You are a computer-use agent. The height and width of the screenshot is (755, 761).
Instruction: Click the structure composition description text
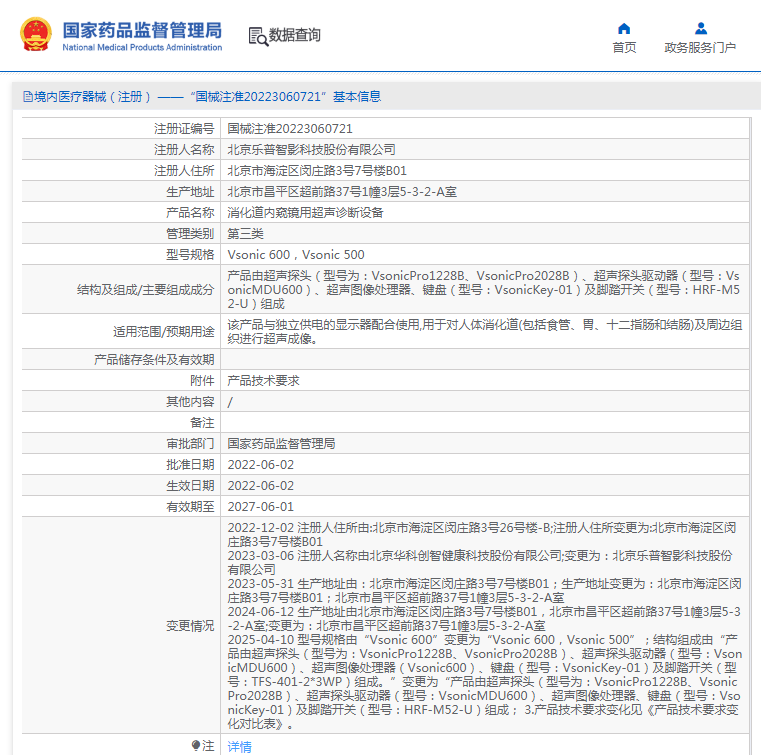coord(484,290)
